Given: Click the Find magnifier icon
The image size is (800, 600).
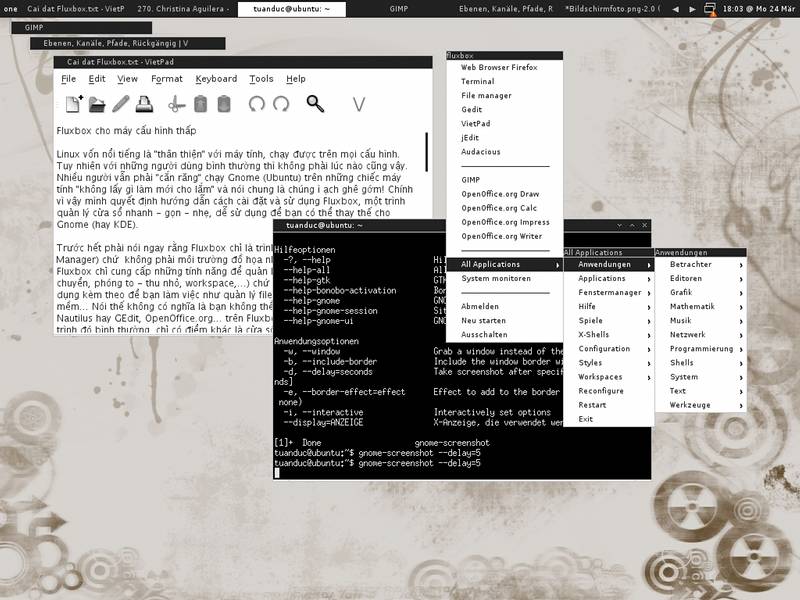Looking at the screenshot, I should click(x=315, y=103).
